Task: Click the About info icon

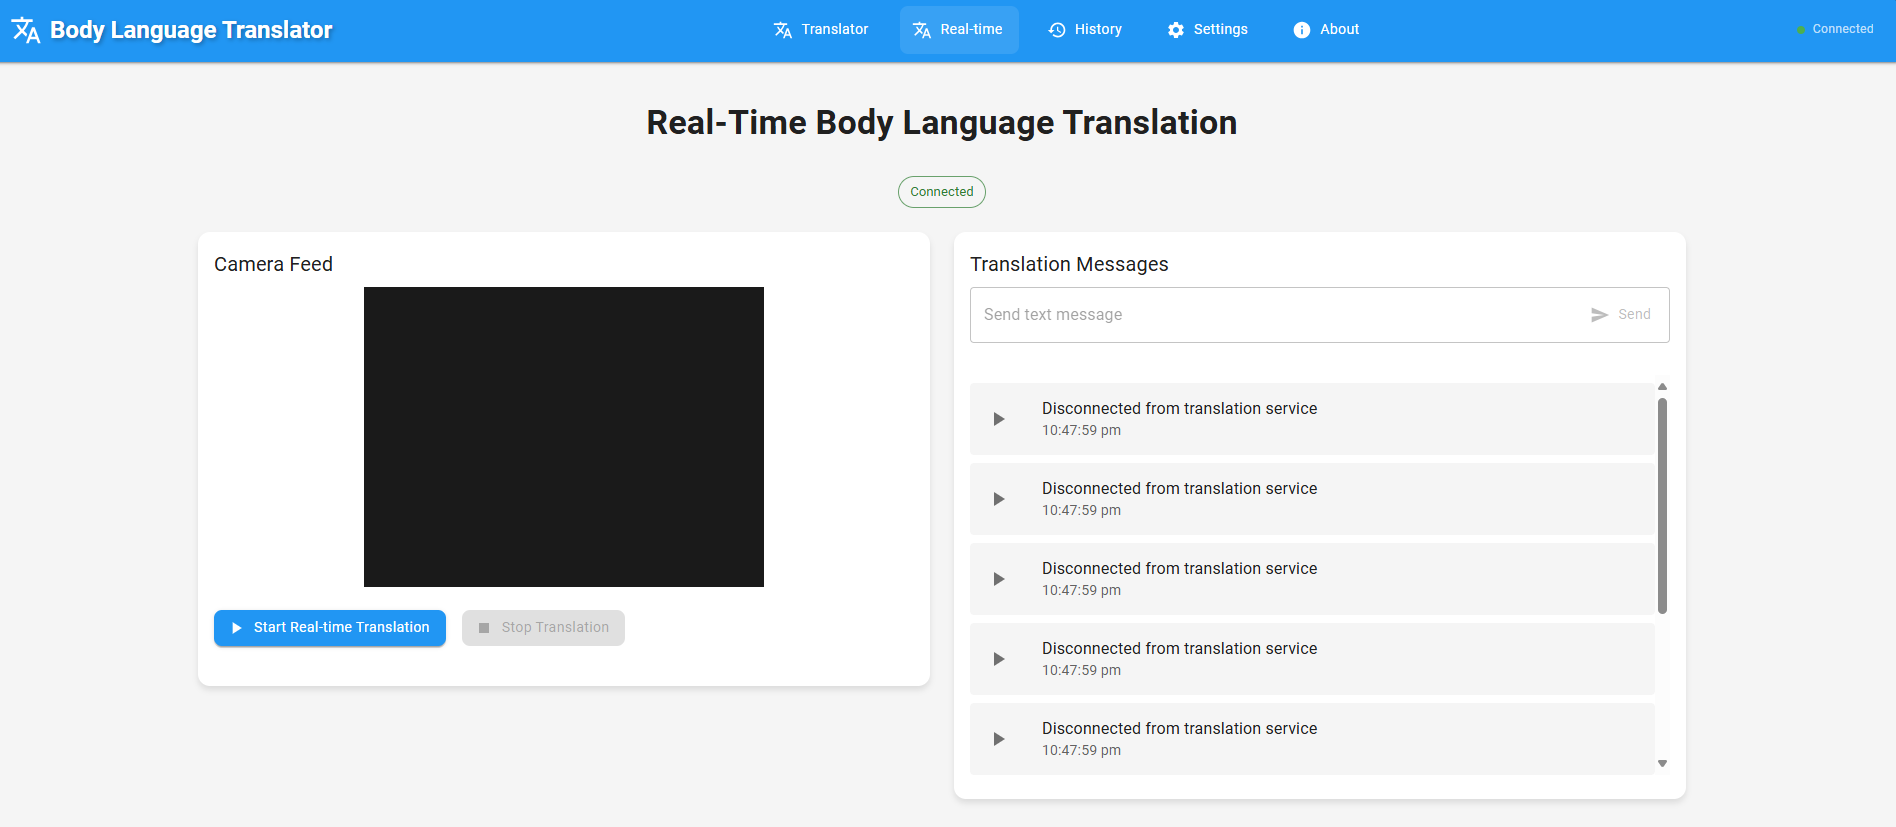Action: point(1302,30)
